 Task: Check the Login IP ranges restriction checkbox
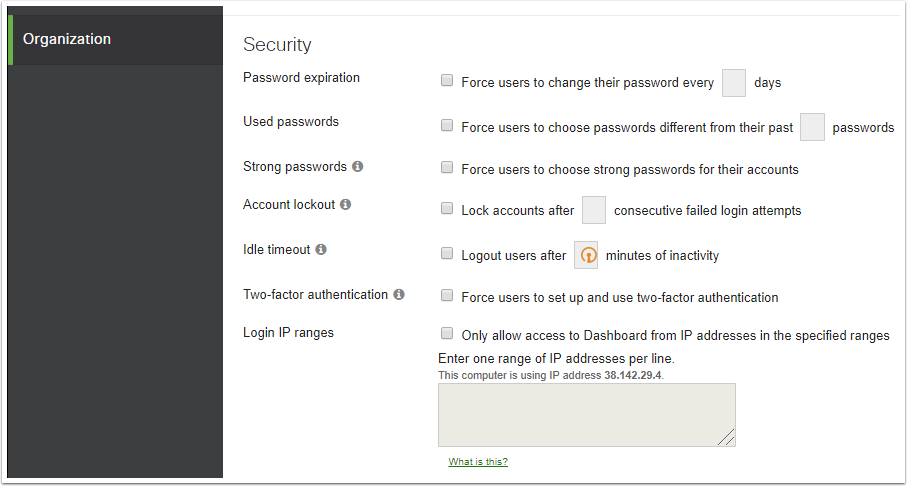(447, 334)
